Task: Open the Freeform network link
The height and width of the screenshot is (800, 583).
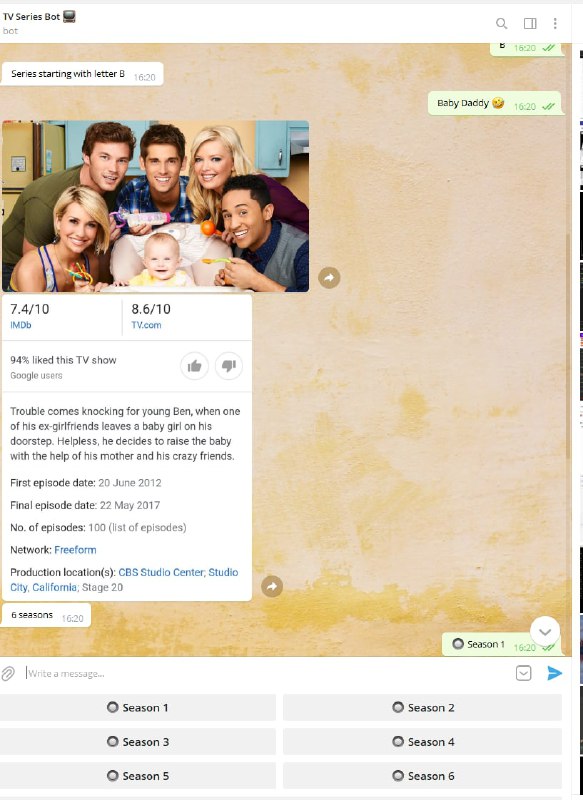Action: tap(75, 550)
